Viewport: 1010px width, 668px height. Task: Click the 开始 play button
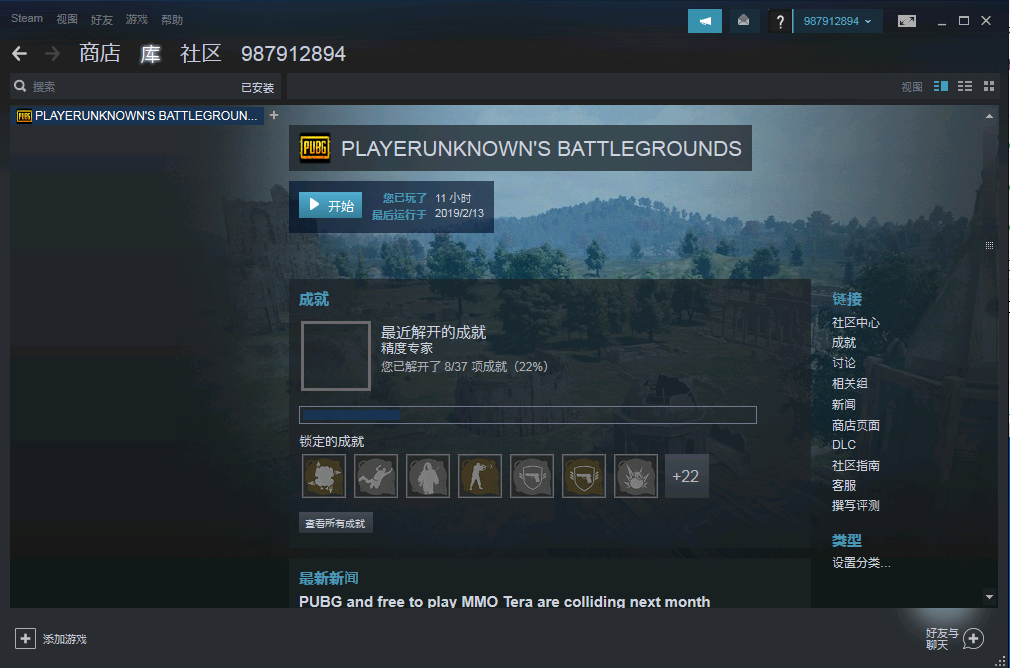pos(330,205)
